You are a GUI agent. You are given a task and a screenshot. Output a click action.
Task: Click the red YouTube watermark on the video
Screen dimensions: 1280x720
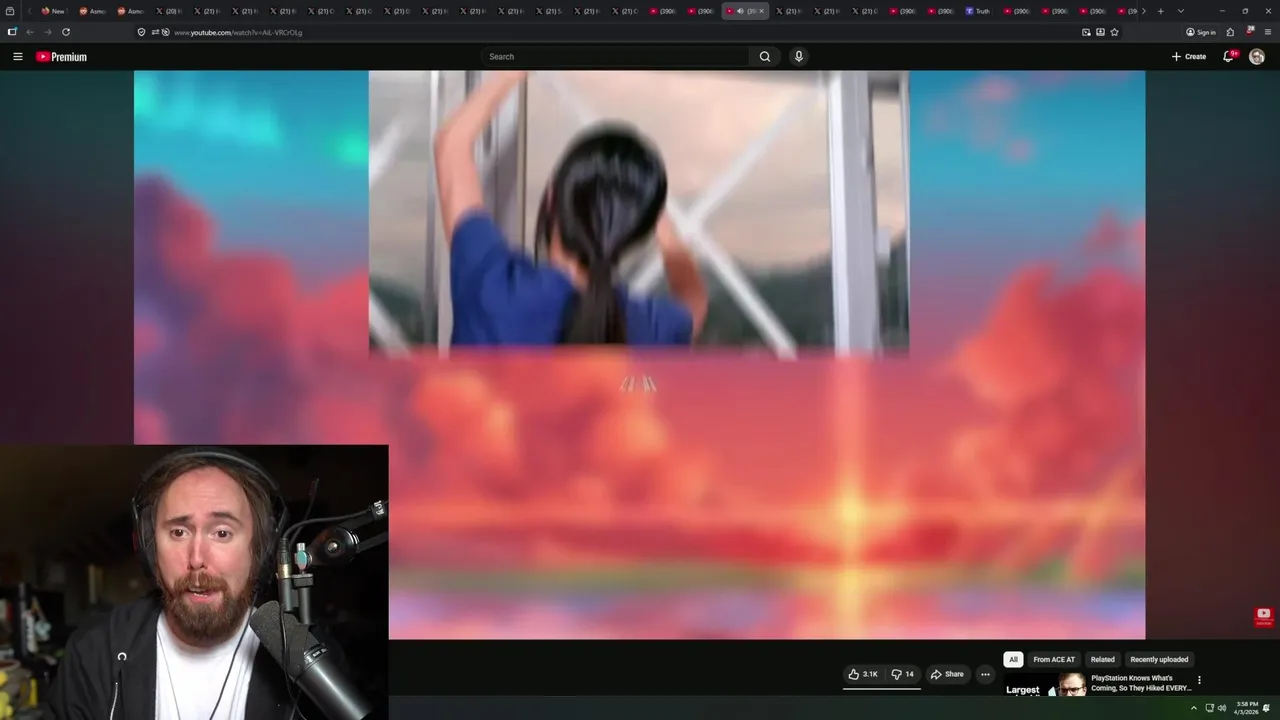click(1264, 617)
